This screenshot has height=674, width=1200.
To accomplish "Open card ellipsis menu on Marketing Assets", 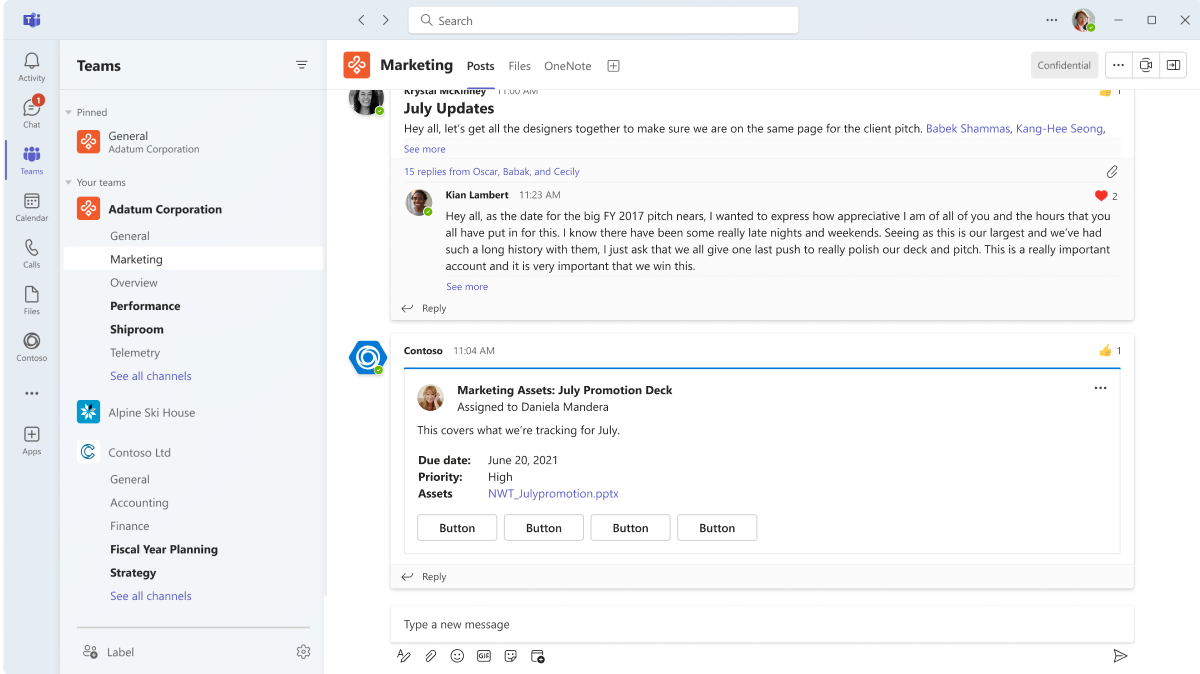I will (1101, 388).
